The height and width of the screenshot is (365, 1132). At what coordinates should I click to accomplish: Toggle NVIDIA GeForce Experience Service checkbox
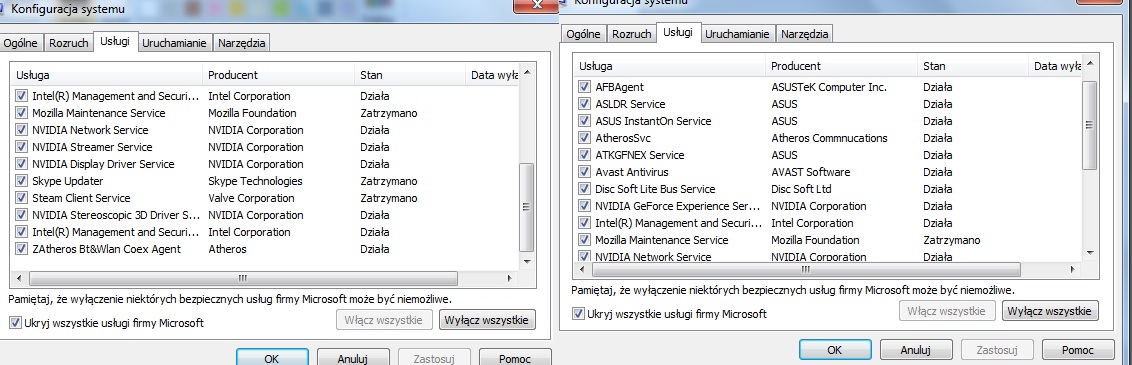(584, 206)
